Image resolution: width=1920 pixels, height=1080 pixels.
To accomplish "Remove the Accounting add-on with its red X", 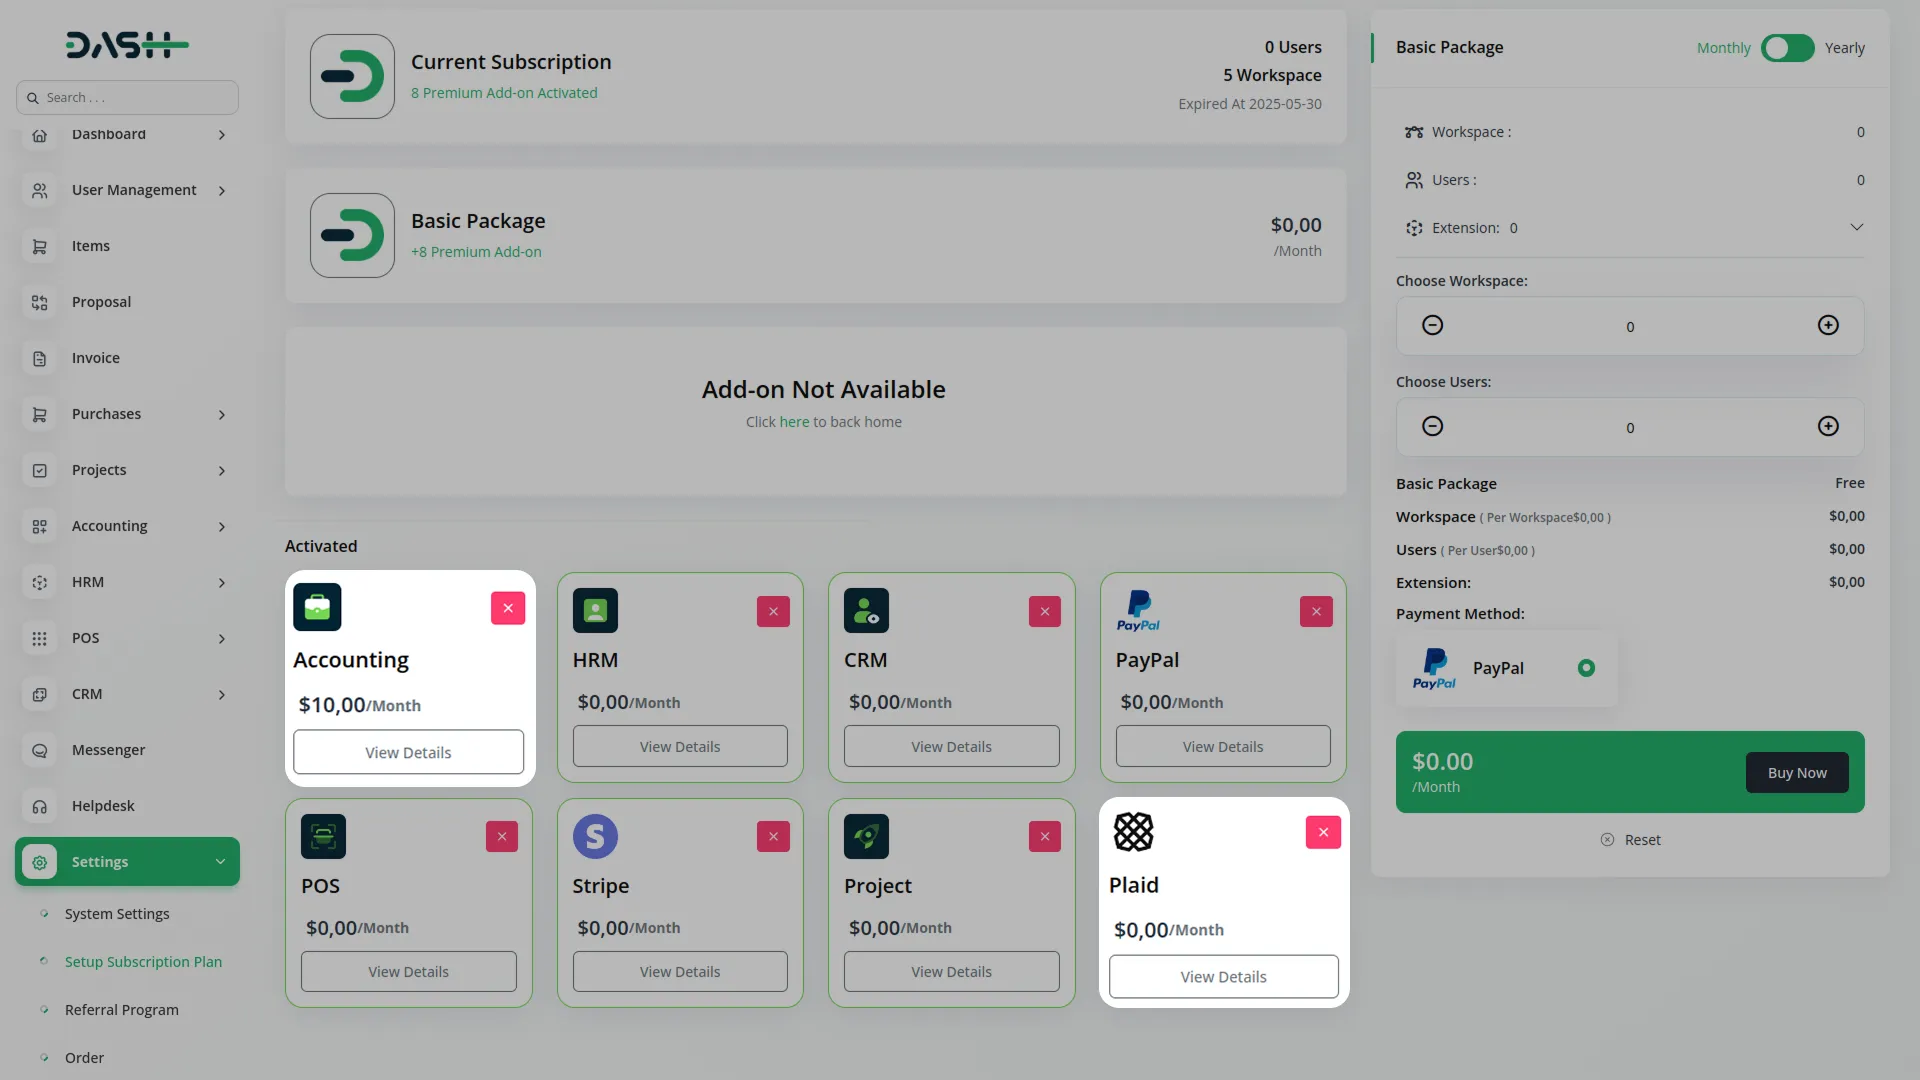I will (508, 608).
